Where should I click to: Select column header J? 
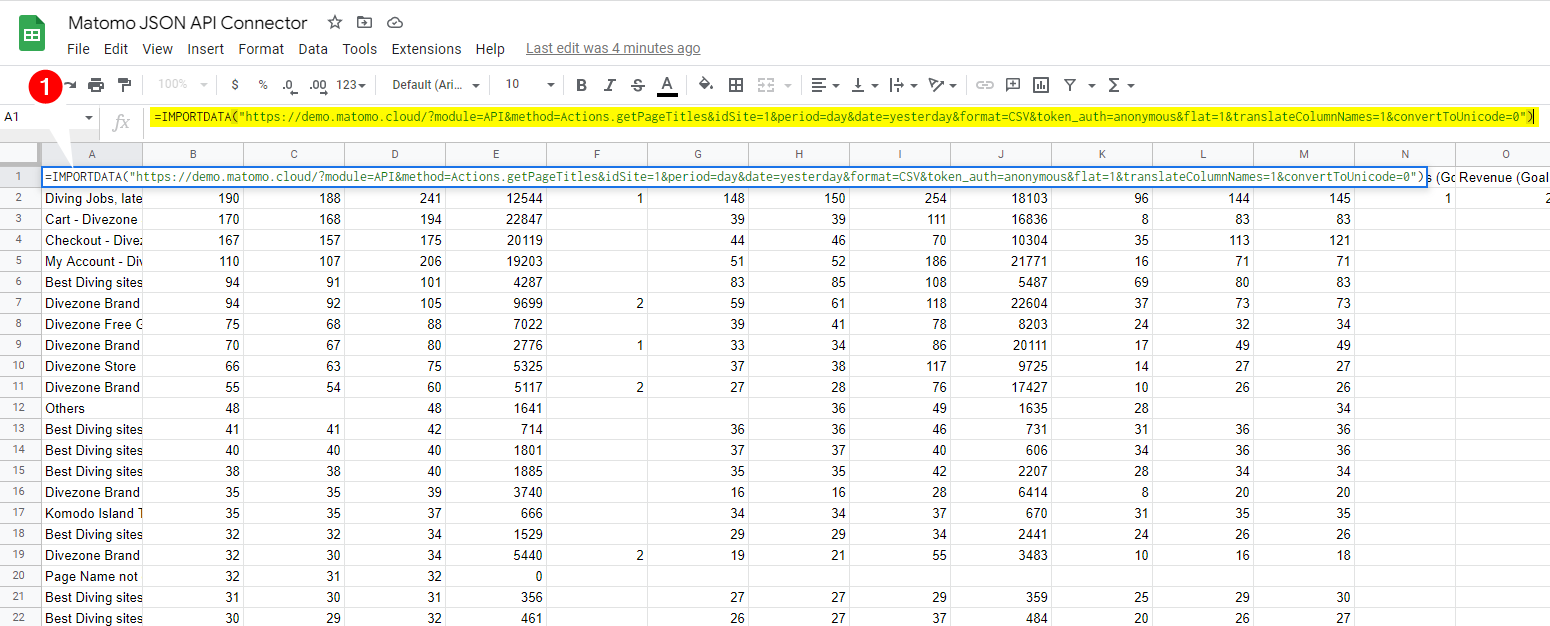point(1001,153)
